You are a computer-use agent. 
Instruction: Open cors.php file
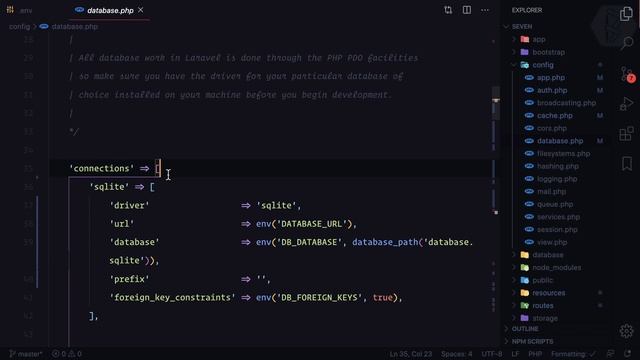coord(551,128)
